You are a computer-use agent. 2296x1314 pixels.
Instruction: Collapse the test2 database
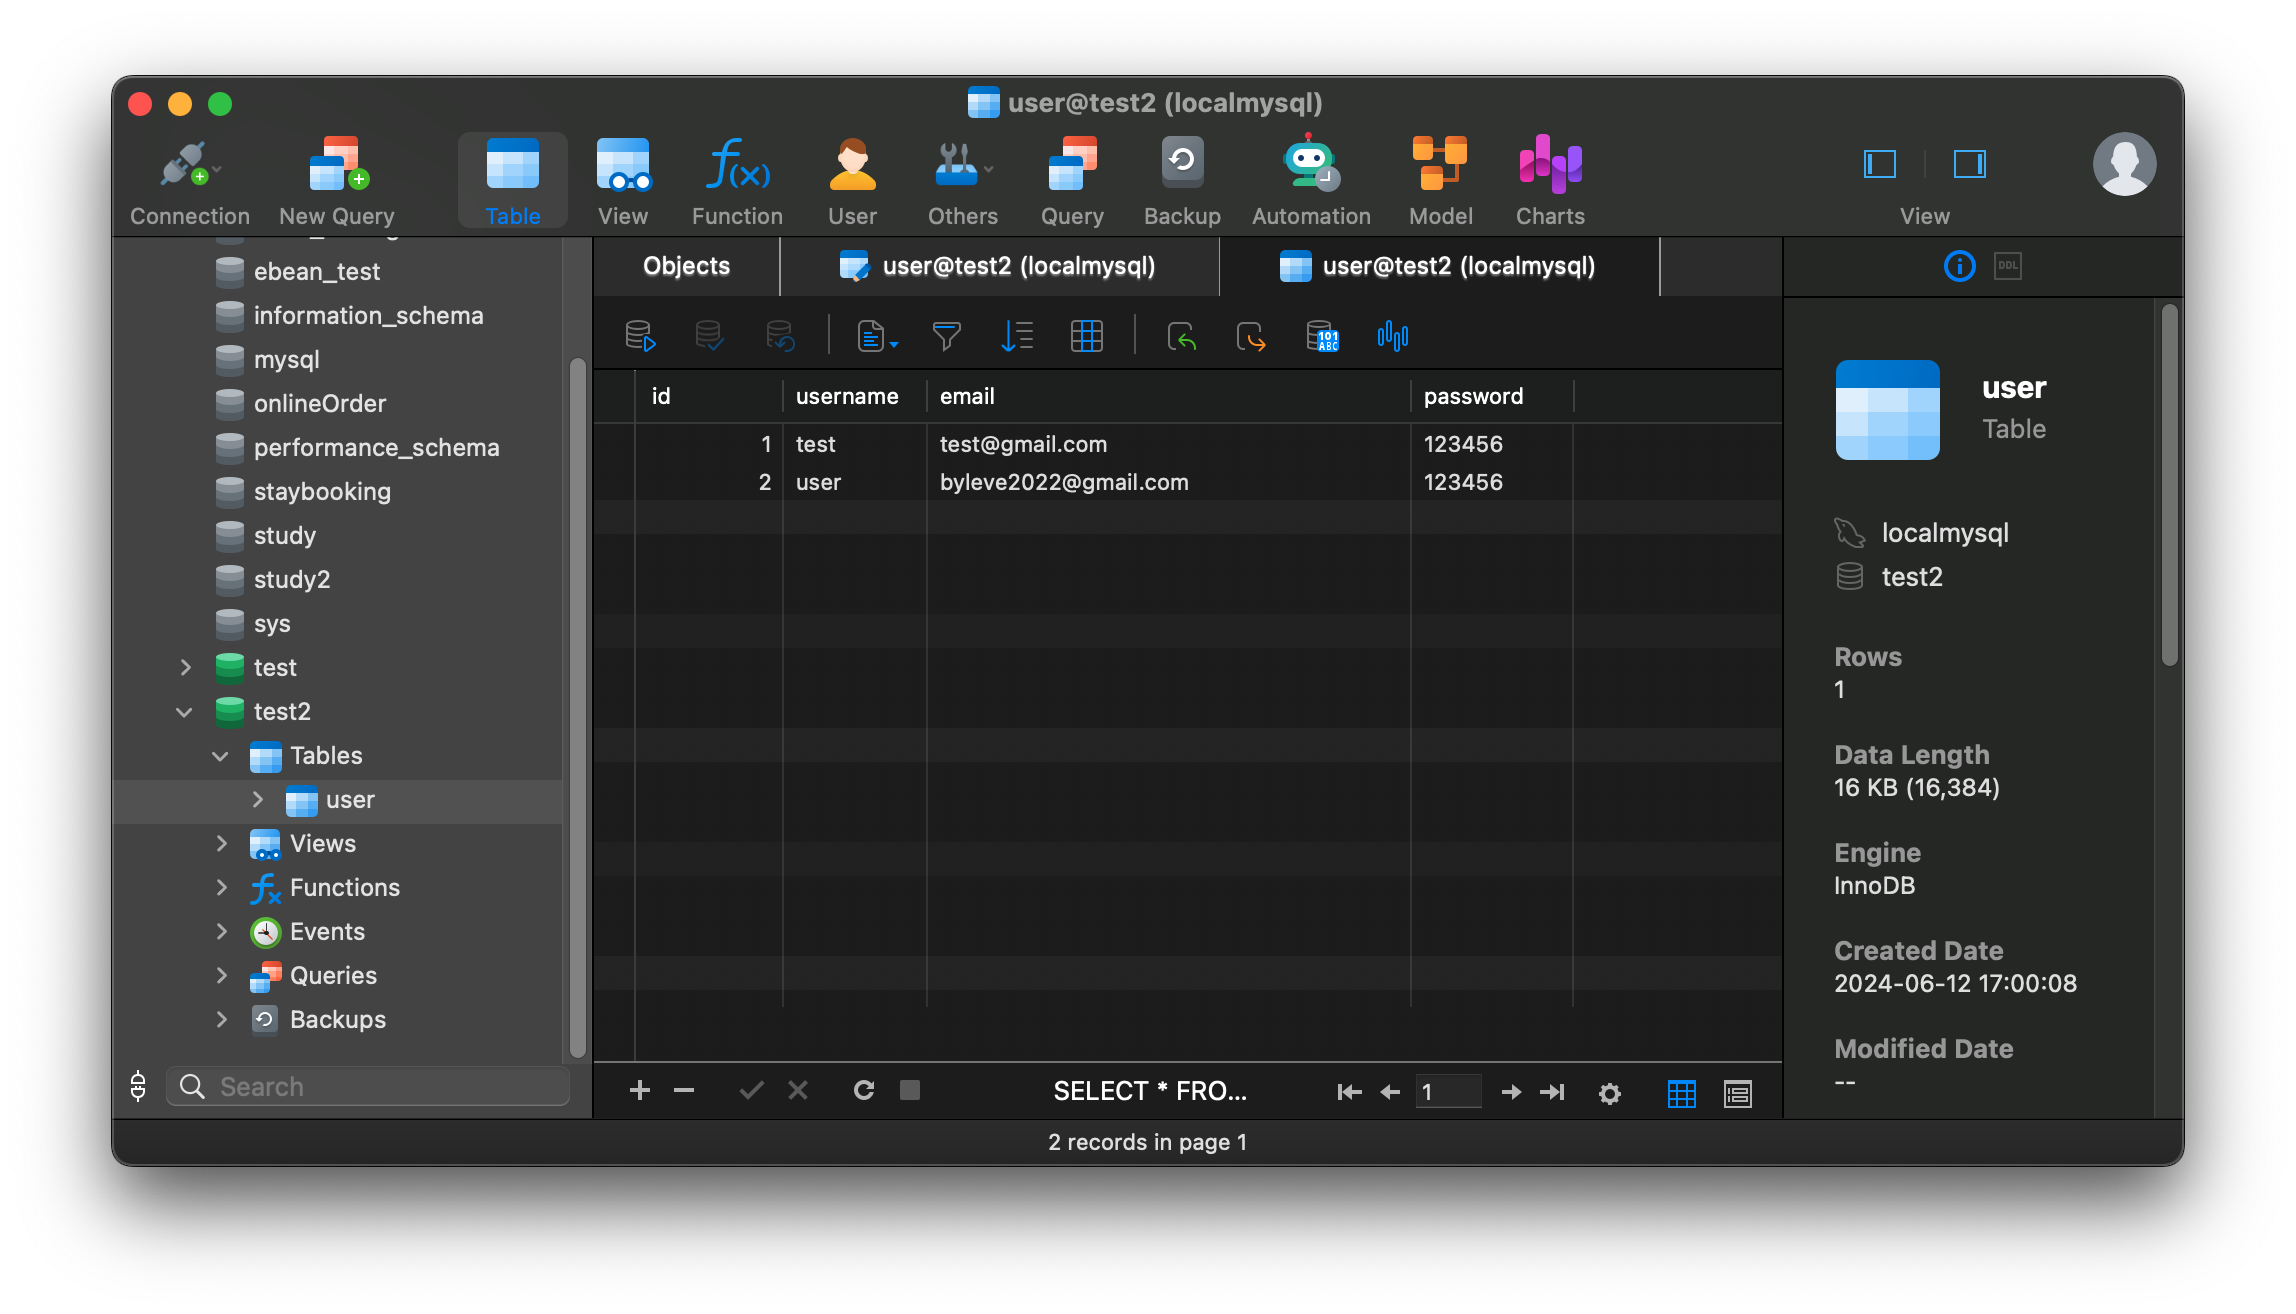tap(184, 711)
